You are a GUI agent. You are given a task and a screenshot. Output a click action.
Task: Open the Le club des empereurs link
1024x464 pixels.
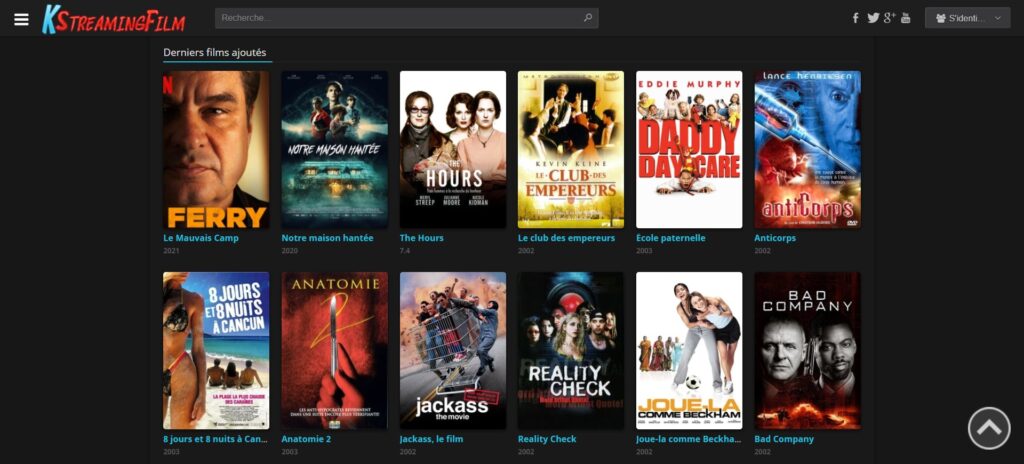coord(566,238)
